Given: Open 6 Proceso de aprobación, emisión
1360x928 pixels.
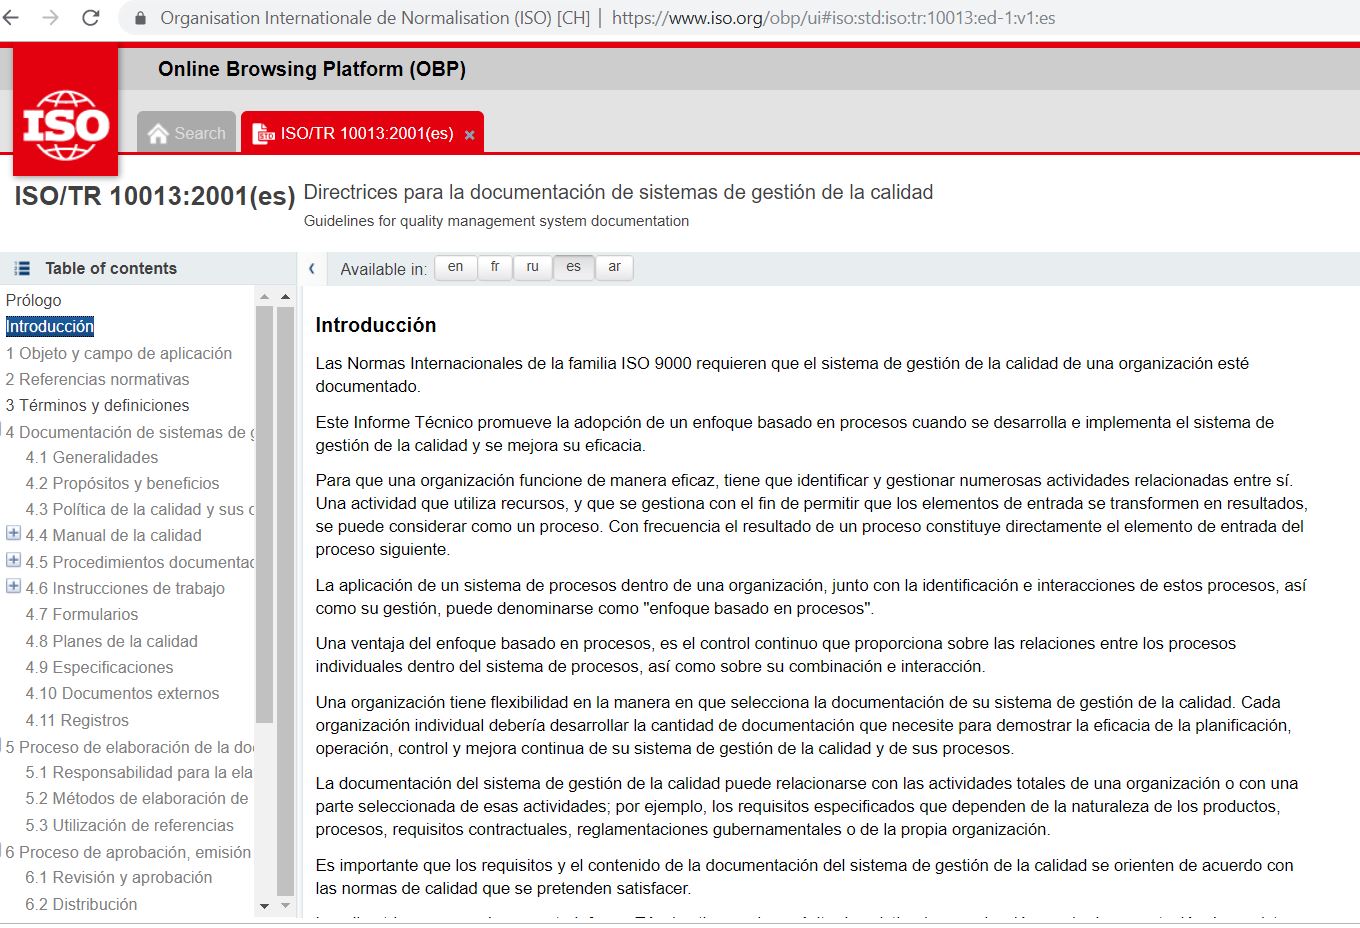Looking at the screenshot, I should (x=128, y=852).
